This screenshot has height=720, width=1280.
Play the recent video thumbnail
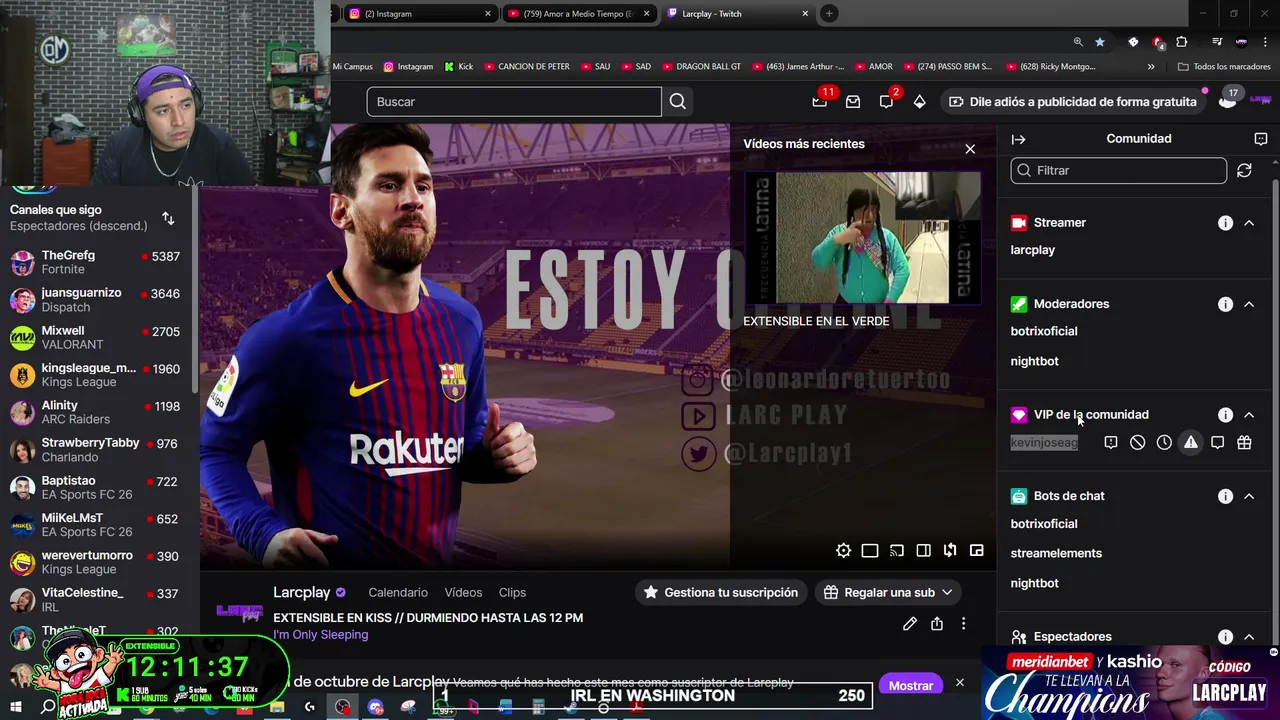pos(862,238)
